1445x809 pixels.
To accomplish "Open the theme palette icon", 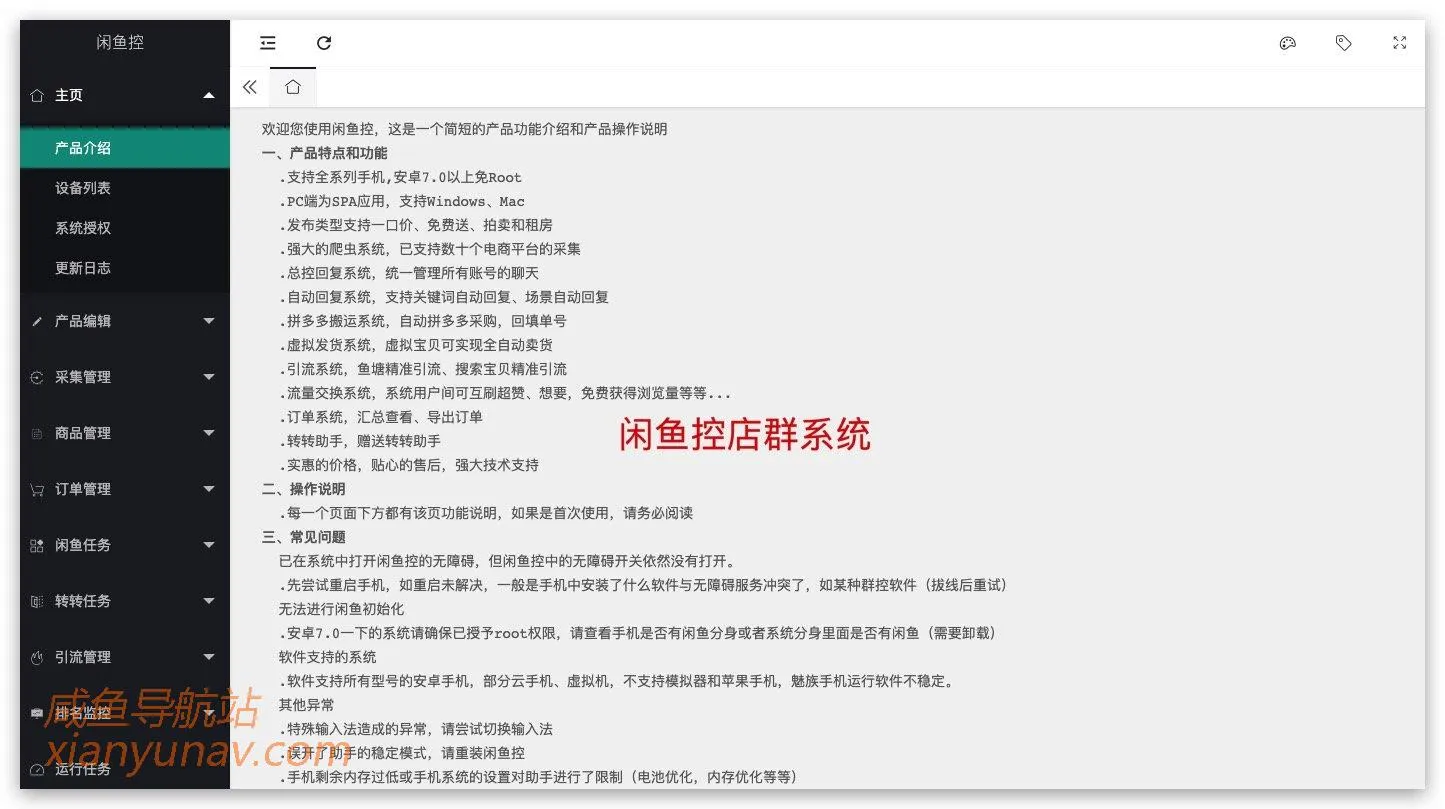I will point(1287,43).
